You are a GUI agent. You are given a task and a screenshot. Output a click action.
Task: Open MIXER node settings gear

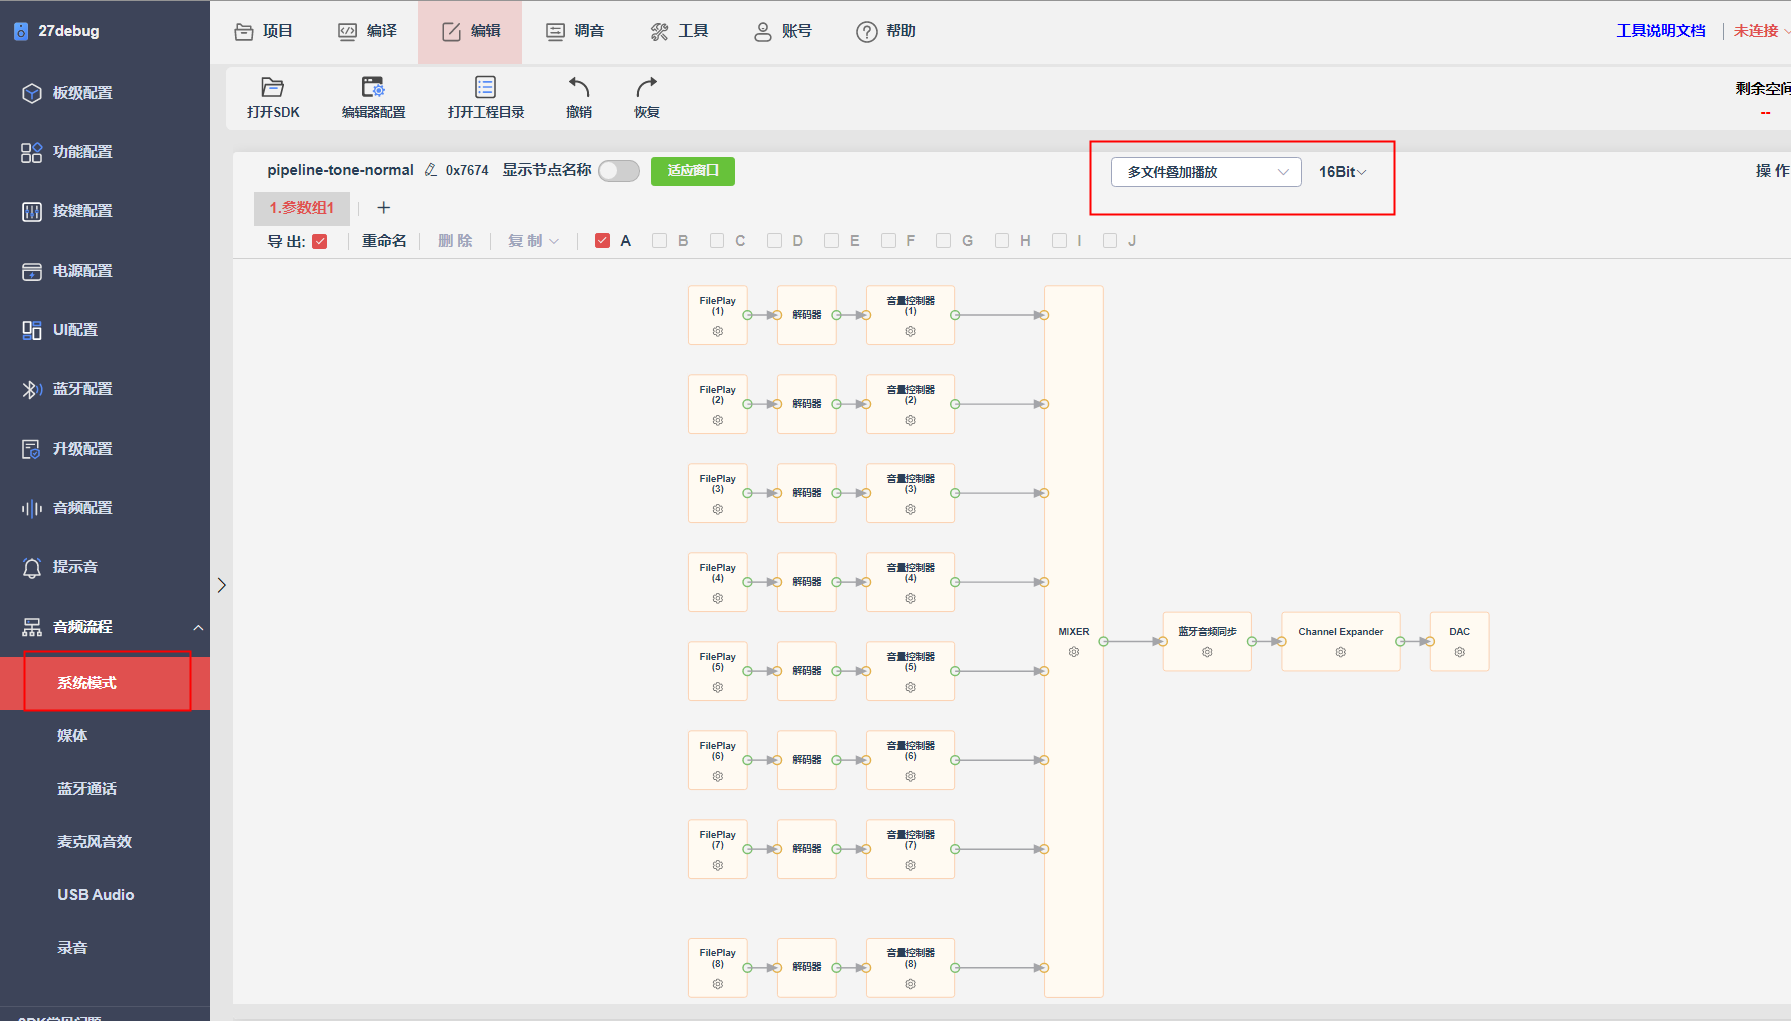click(x=1074, y=652)
